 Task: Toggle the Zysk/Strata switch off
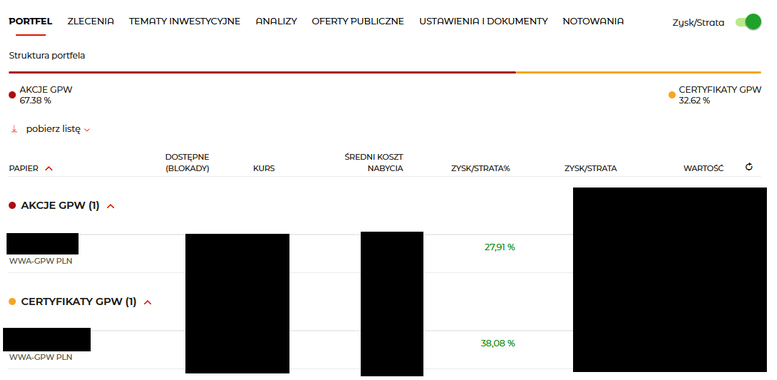click(748, 22)
